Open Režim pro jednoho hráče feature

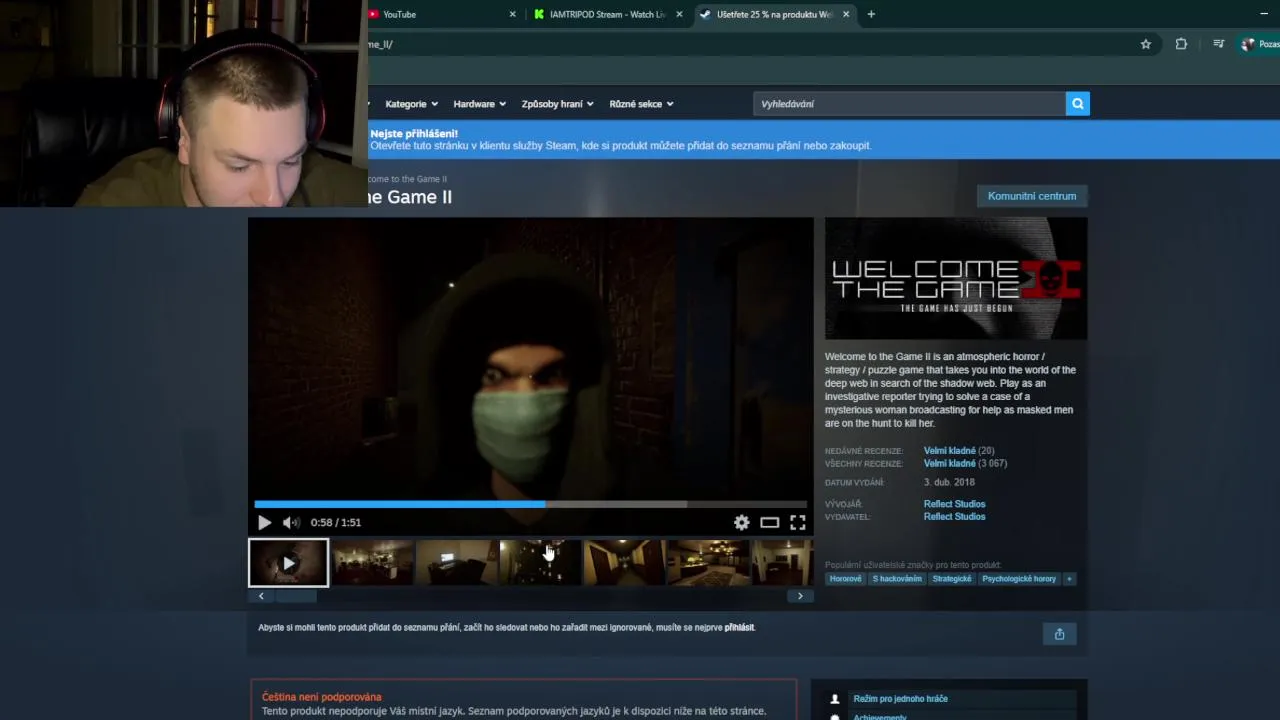pos(900,699)
